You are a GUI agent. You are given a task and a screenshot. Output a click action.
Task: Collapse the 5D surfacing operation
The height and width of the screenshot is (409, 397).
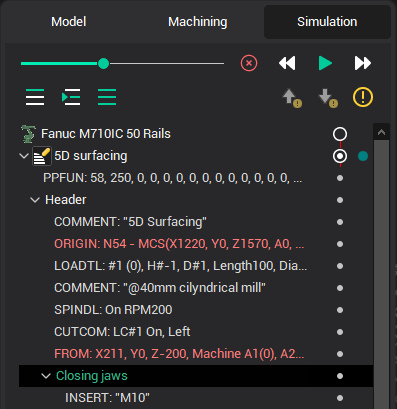coord(24,156)
